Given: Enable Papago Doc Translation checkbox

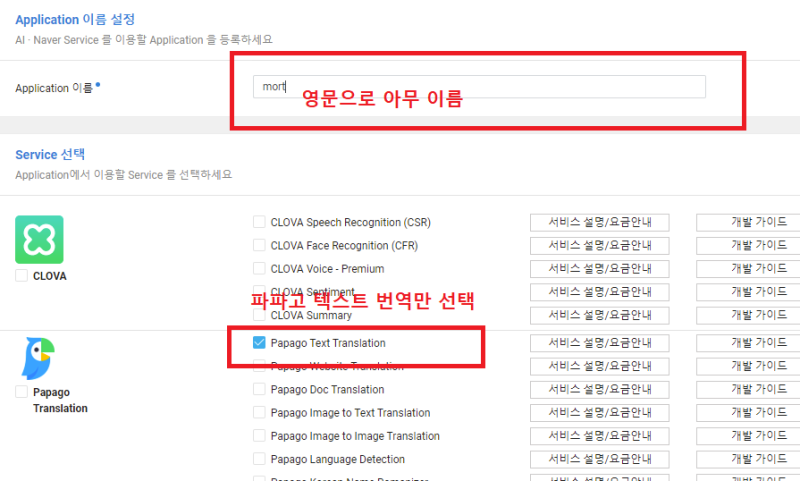Looking at the screenshot, I should [259, 389].
